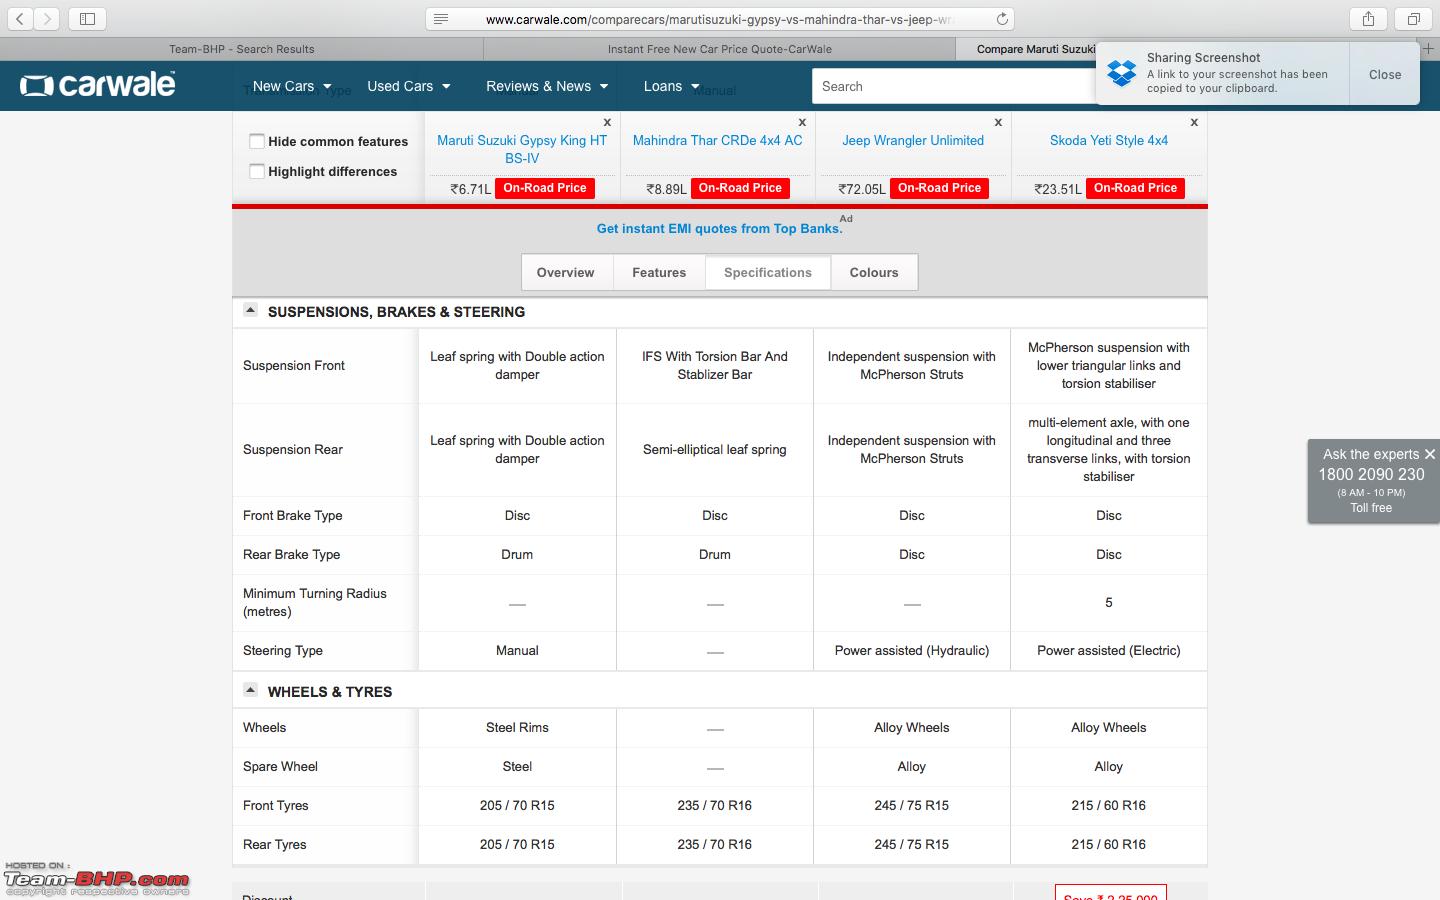Screen dimensions: 1440x900
Task: Open a new tab with plus icon
Action: (x=1429, y=48)
